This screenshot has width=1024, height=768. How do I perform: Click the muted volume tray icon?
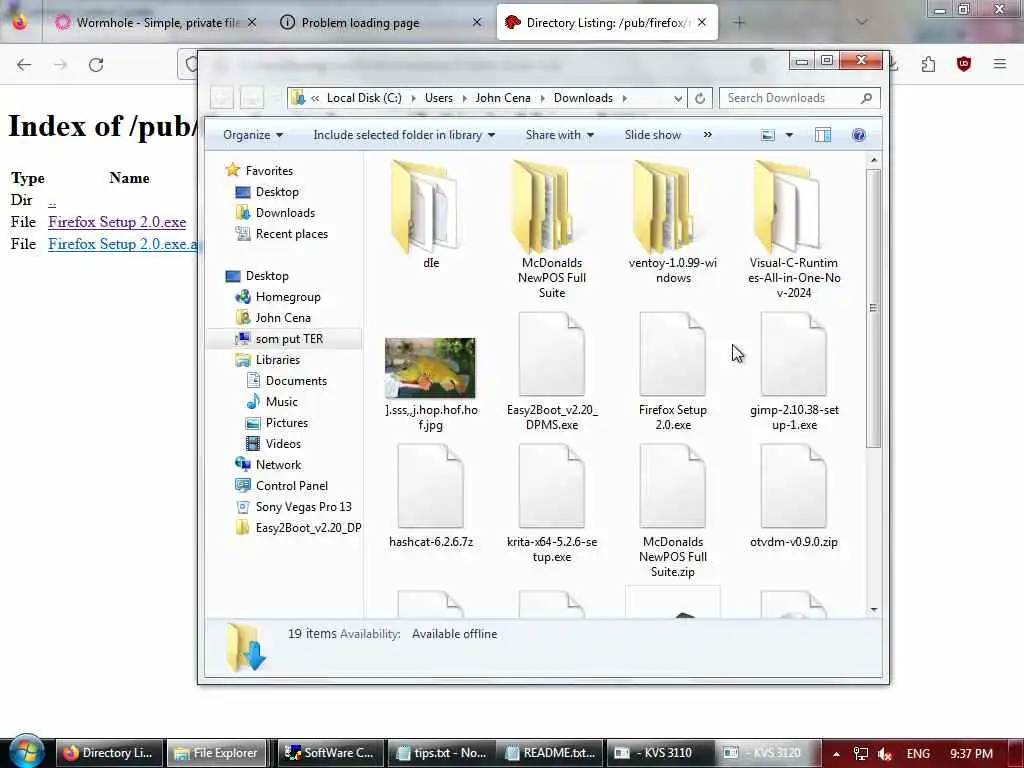(x=885, y=754)
